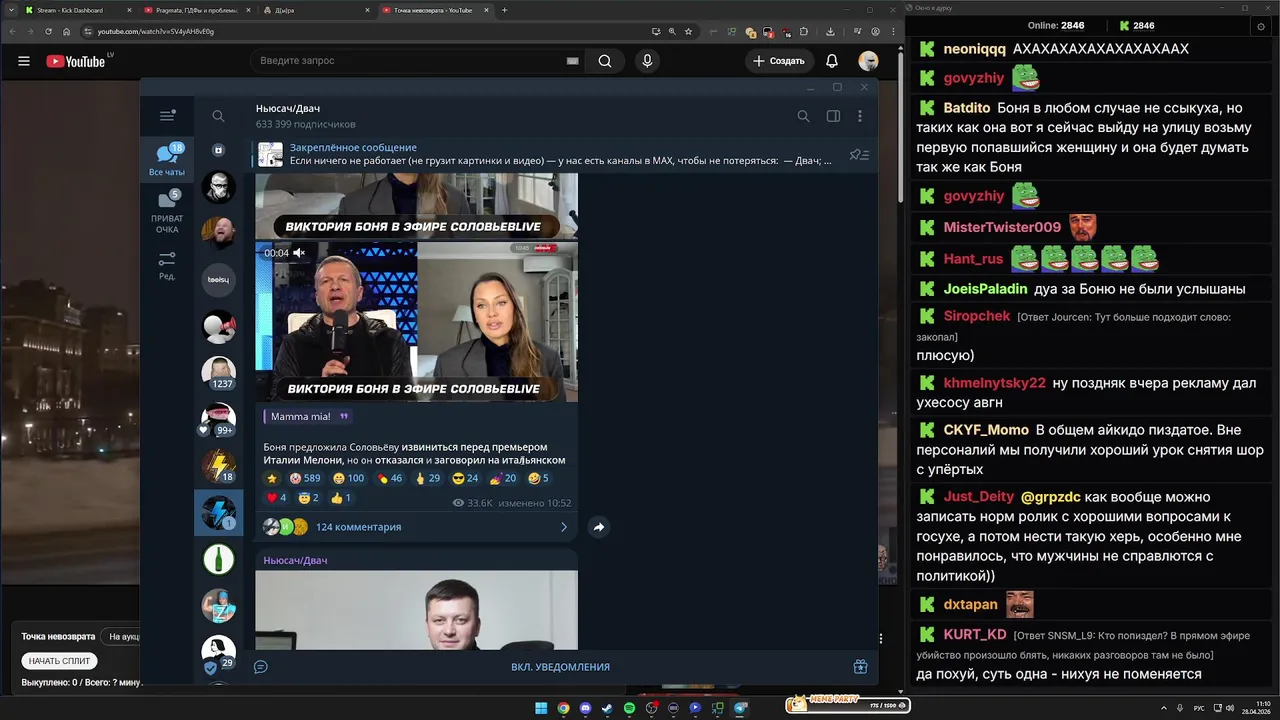
Task: Open the 'Все чаты' folder
Action: point(167,160)
